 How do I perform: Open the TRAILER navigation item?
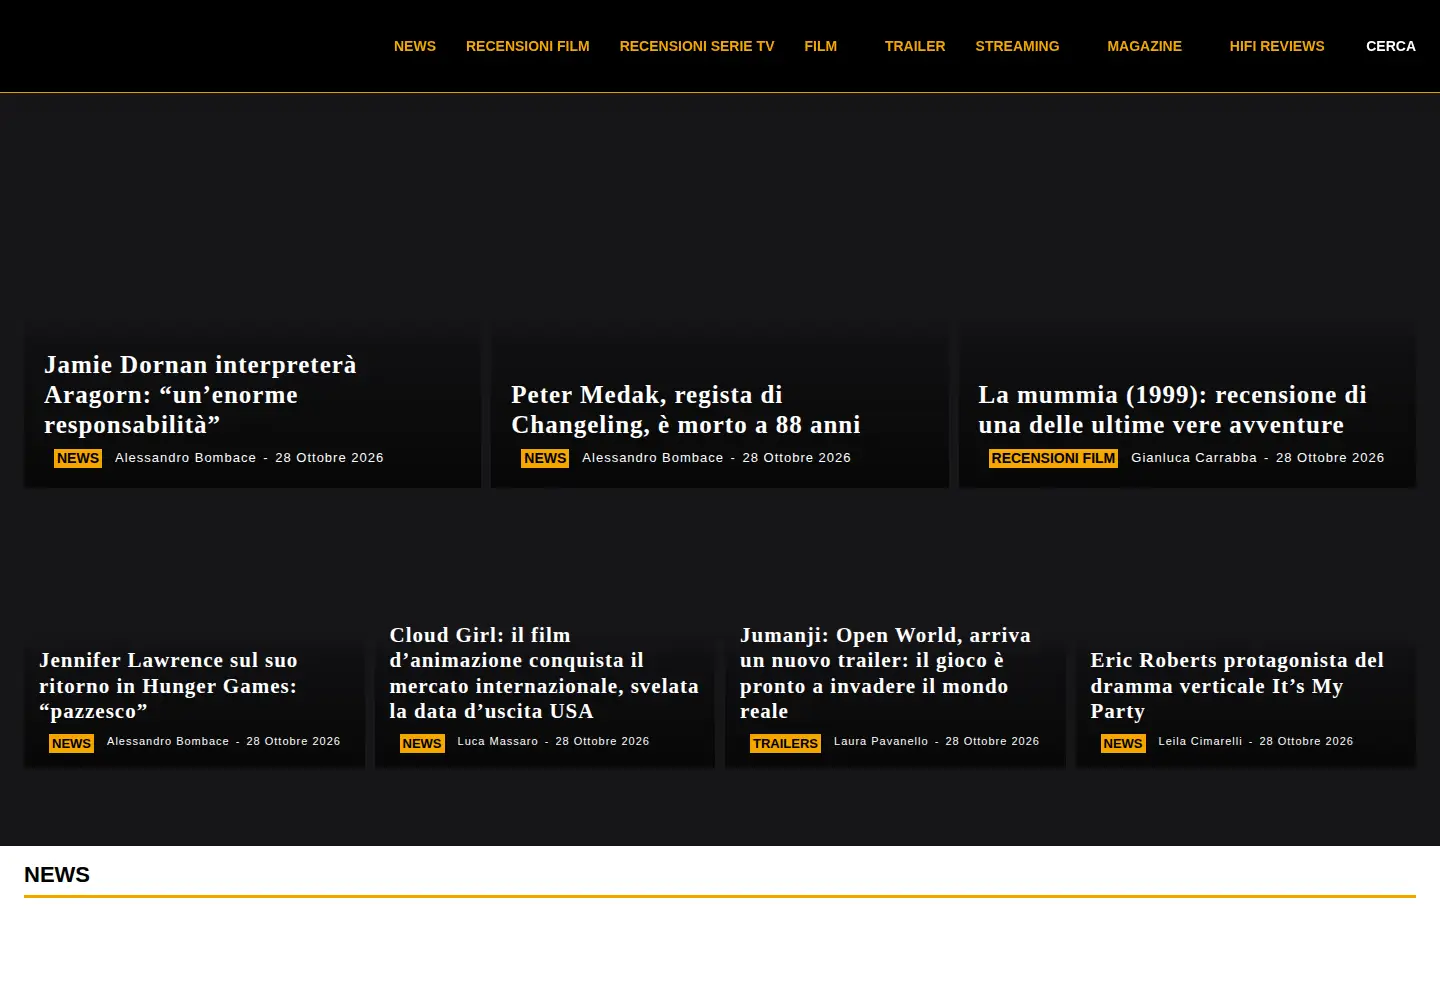pos(915,46)
